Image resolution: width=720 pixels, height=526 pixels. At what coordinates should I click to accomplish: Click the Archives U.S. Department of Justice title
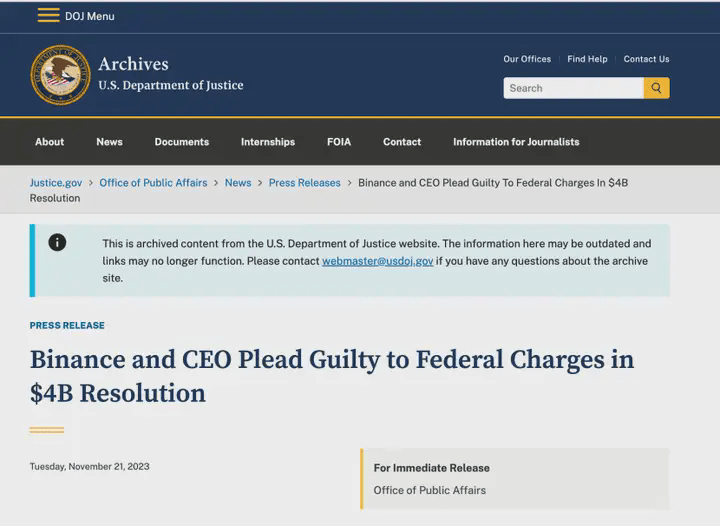(x=170, y=74)
